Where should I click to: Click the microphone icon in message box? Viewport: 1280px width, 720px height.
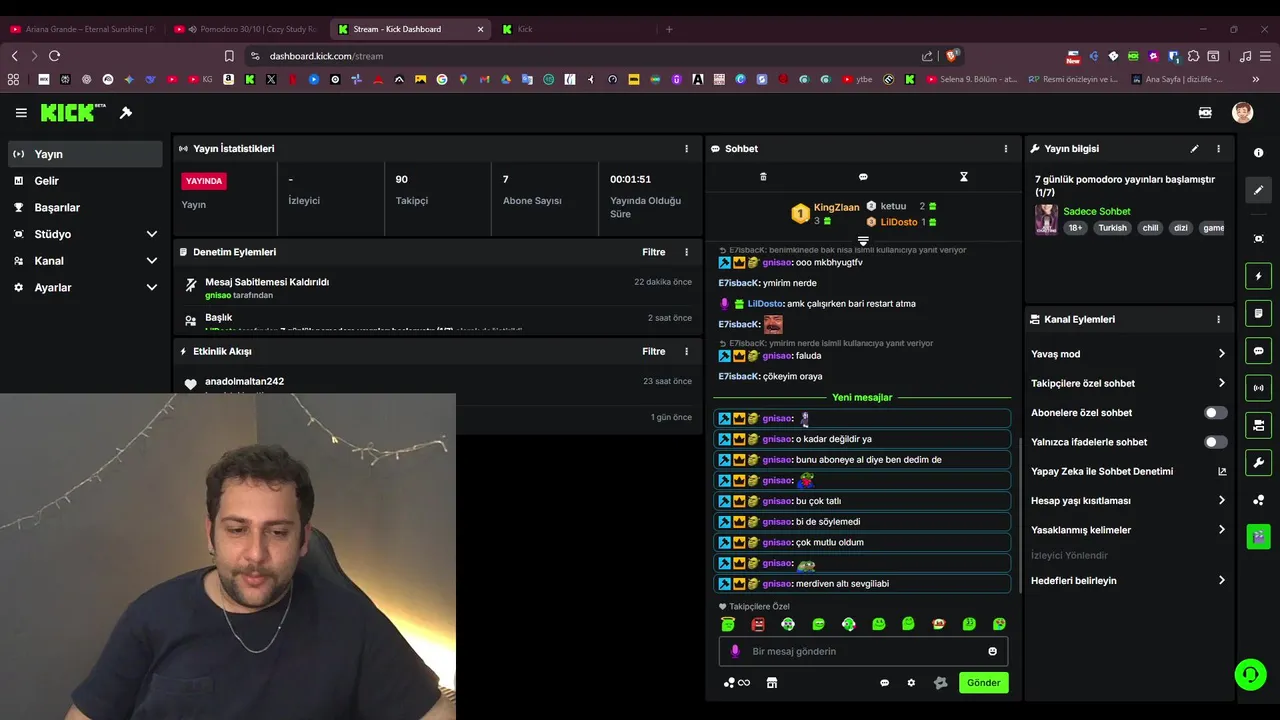coord(735,651)
